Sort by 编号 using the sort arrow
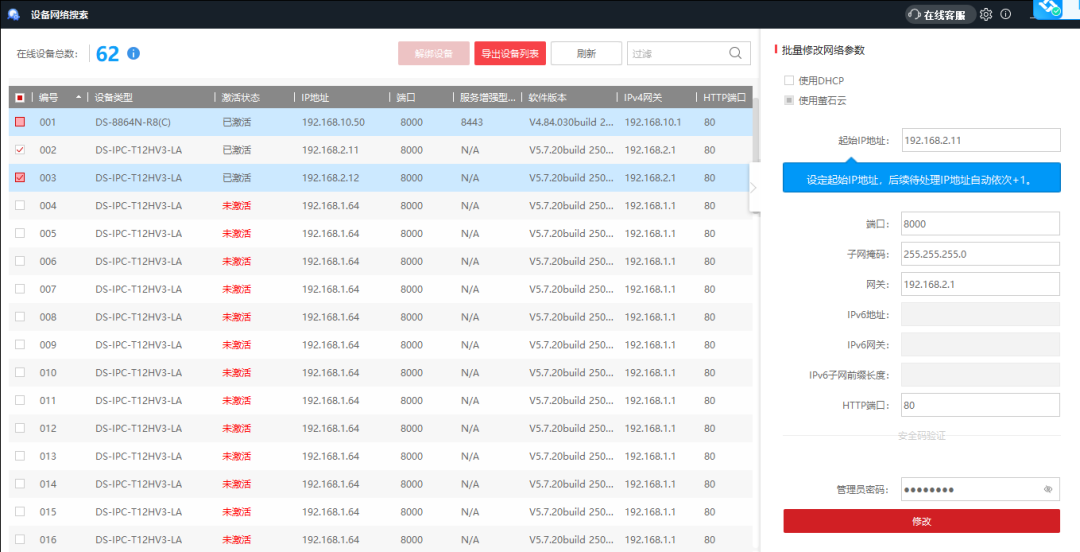This screenshot has height=552, width=1080. [79, 97]
